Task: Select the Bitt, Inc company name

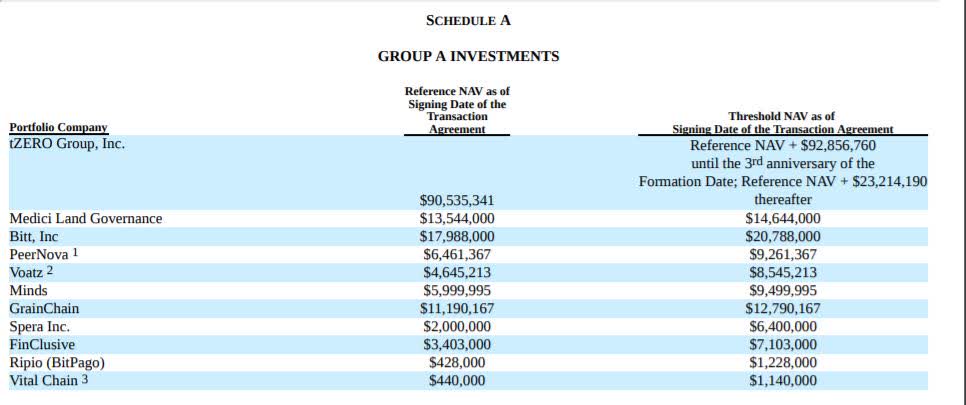Action: [34, 236]
